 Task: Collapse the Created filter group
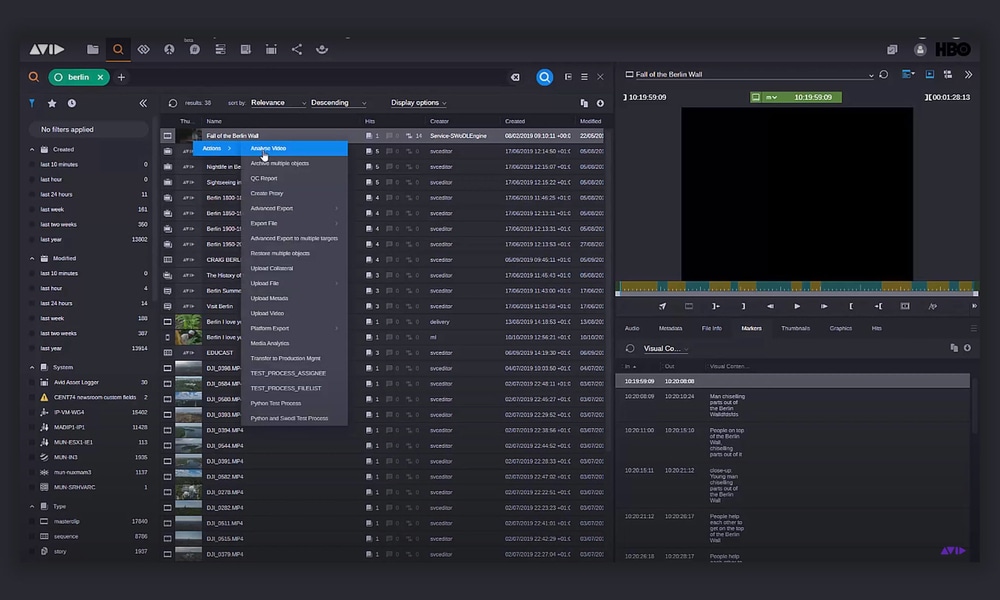pos(33,149)
